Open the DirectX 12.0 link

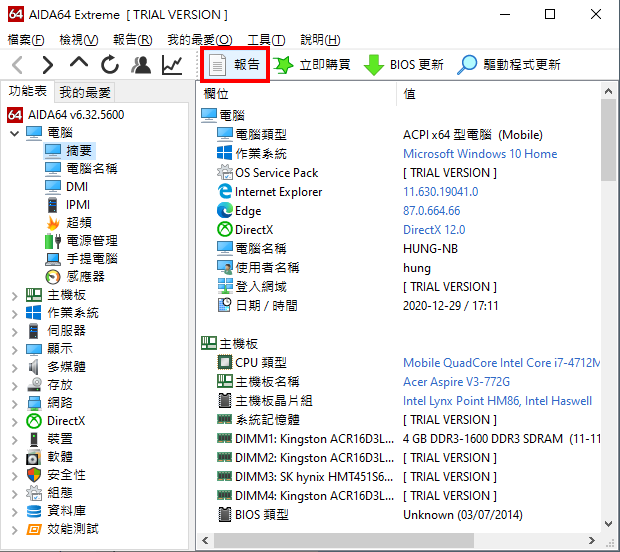pos(434,230)
